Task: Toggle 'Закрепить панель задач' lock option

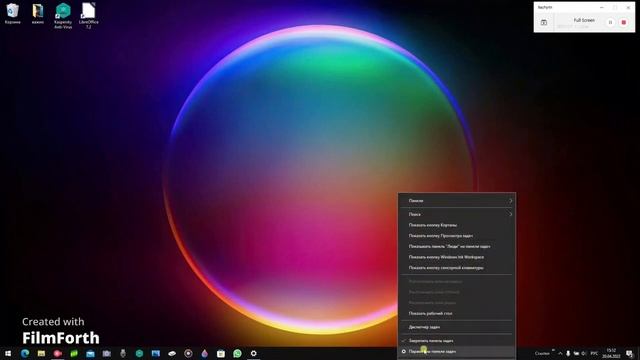Action: pyautogui.click(x=456, y=340)
